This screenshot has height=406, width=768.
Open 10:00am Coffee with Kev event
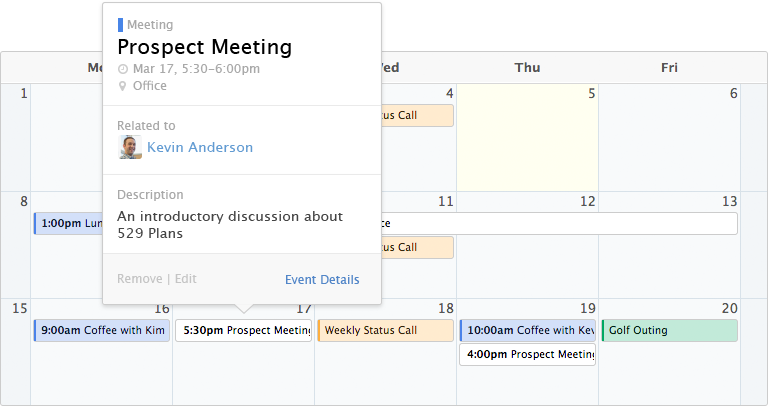[x=528, y=331]
